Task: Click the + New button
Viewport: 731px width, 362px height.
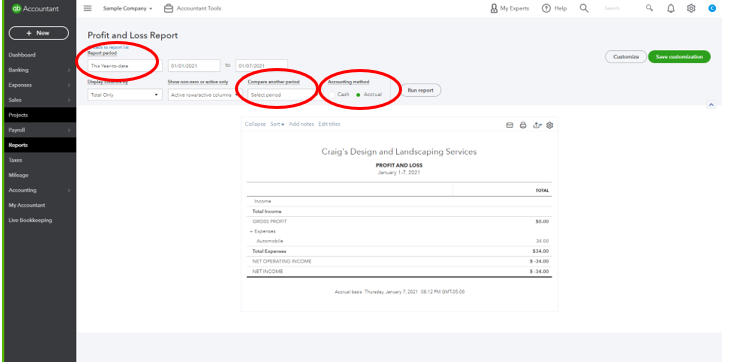Action: pyautogui.click(x=39, y=33)
